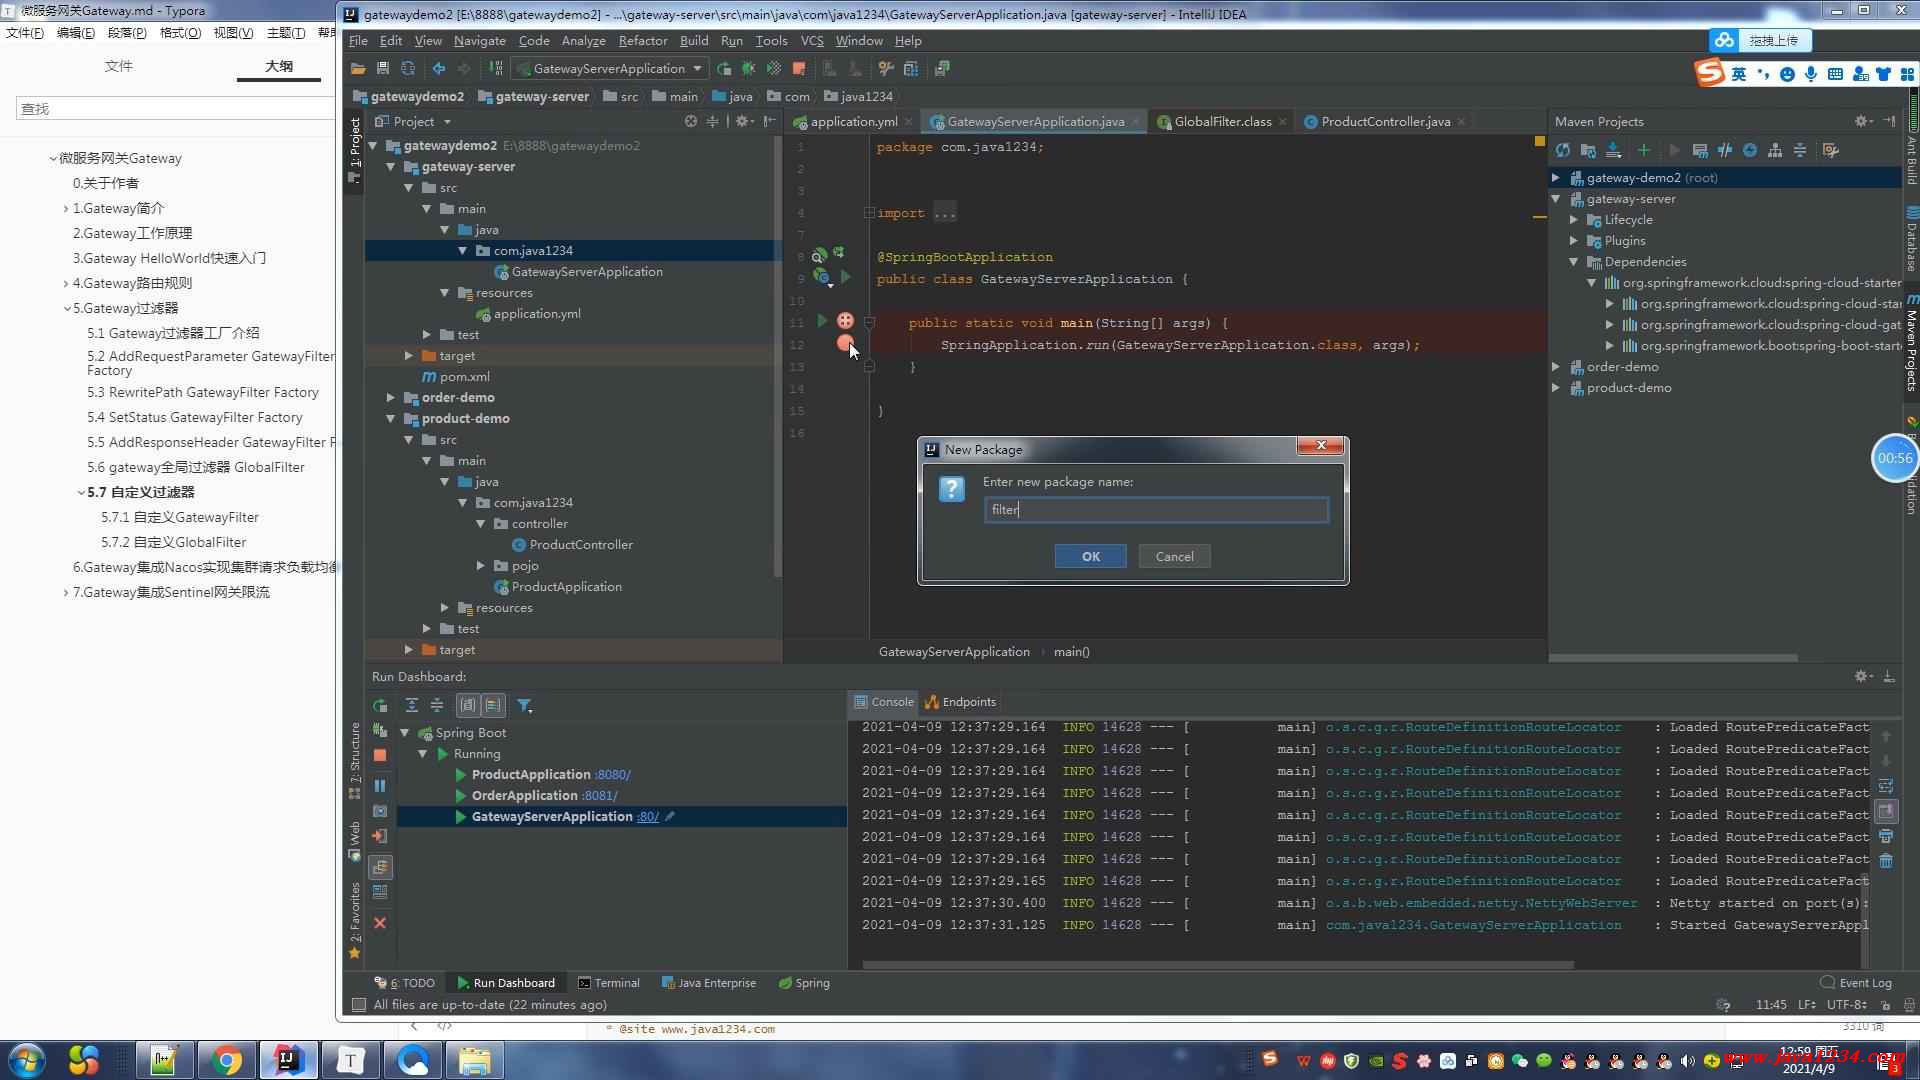Click the 'Enter new package name' text field
Image resolution: width=1920 pixels, height=1080 pixels.
(x=1156, y=509)
